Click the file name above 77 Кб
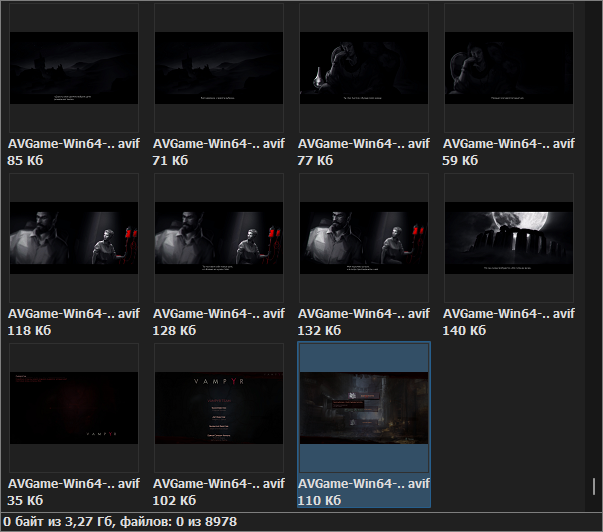 [x=364, y=144]
